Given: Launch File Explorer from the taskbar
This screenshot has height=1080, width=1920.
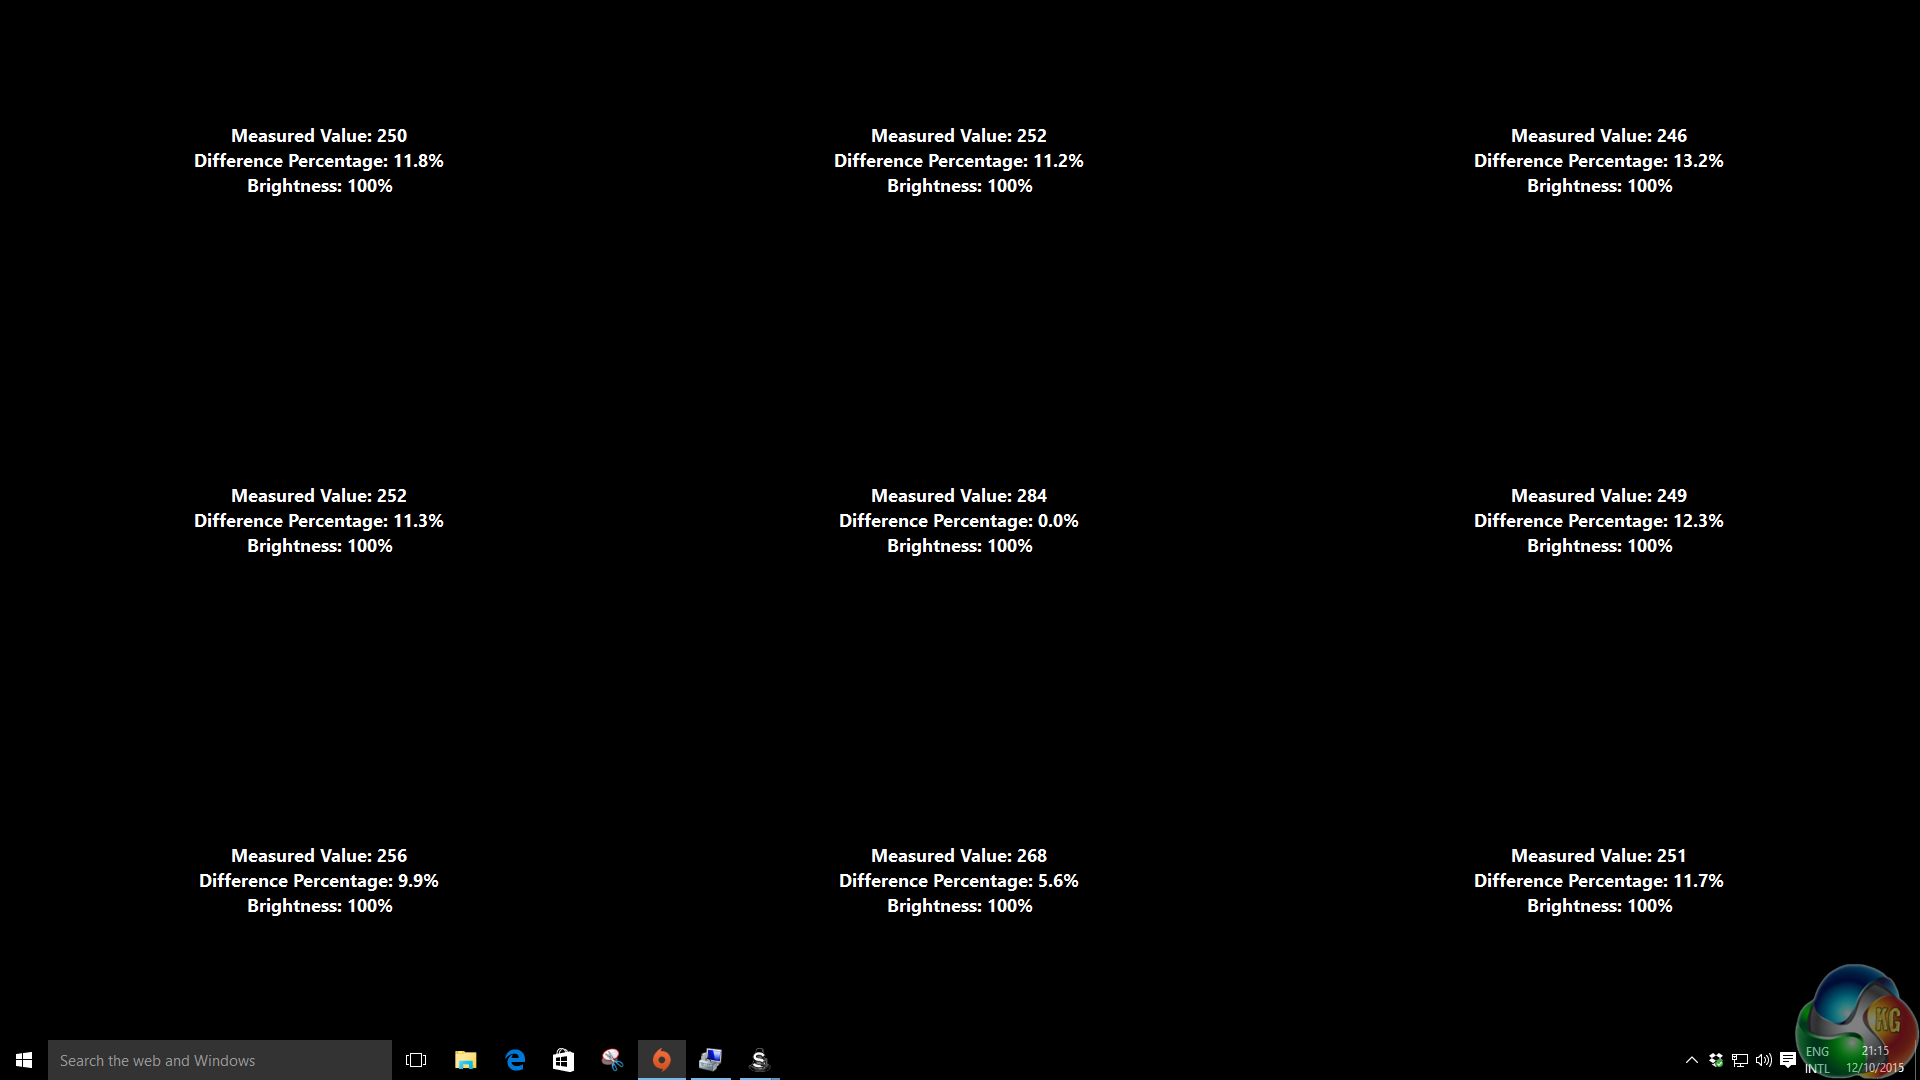Looking at the screenshot, I should [x=465, y=1060].
